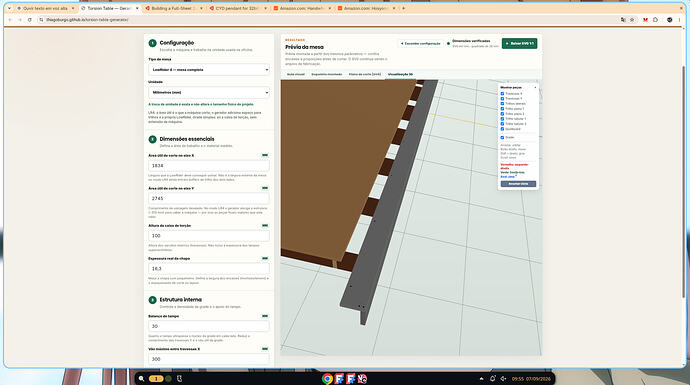The width and height of the screenshot is (690, 385).
Task: Click the green indicator beside Altura da caixa label
Action: pos(265,225)
